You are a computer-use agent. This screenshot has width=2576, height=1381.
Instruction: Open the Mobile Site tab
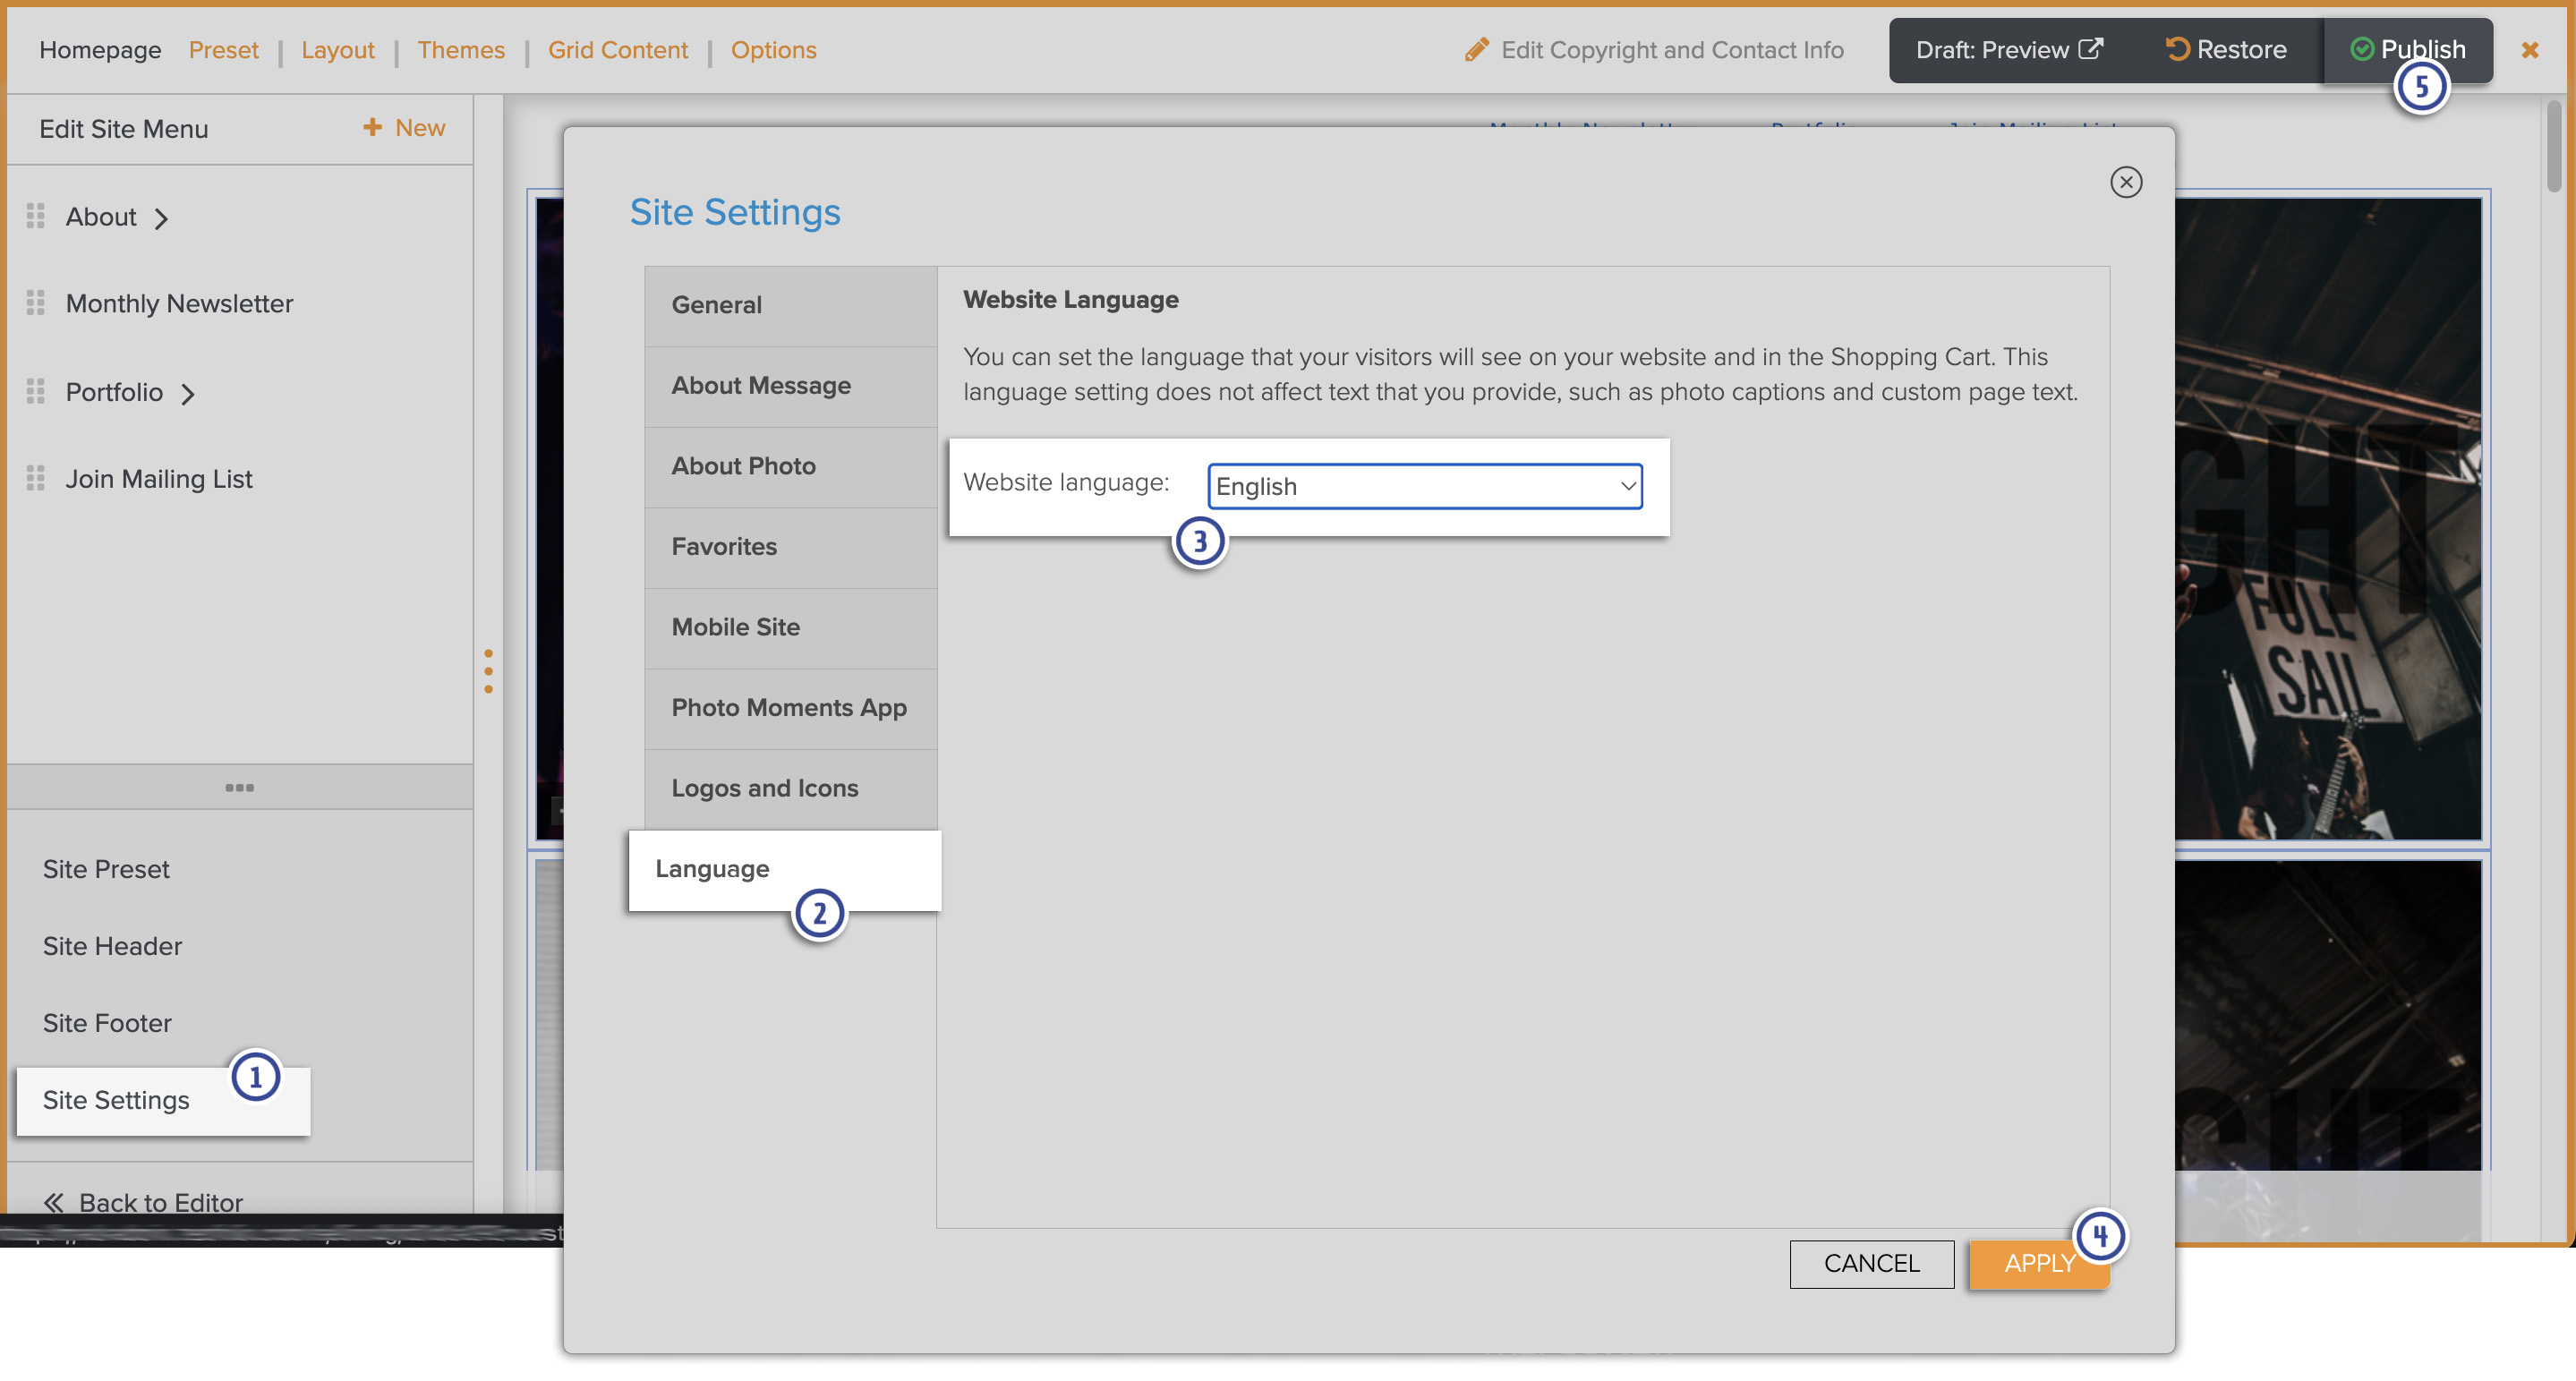pyautogui.click(x=791, y=627)
